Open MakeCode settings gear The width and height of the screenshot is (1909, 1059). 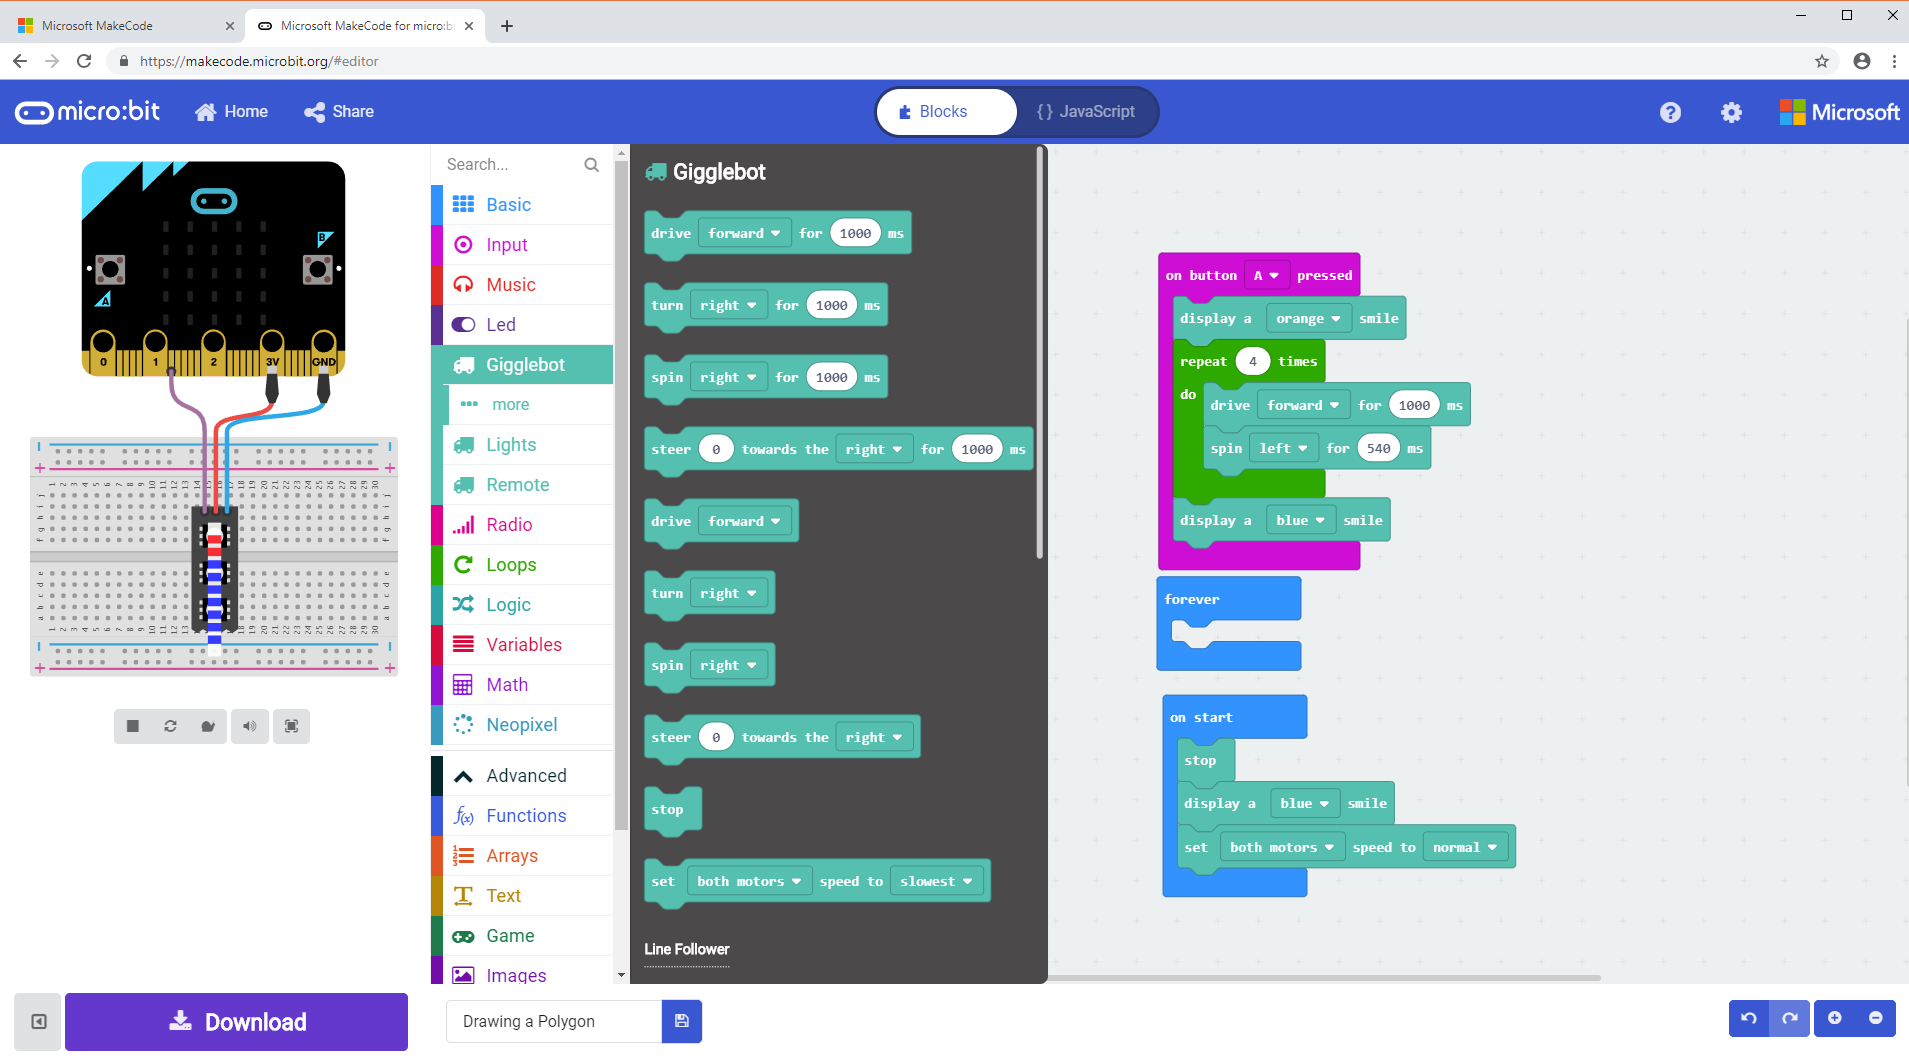(1731, 111)
